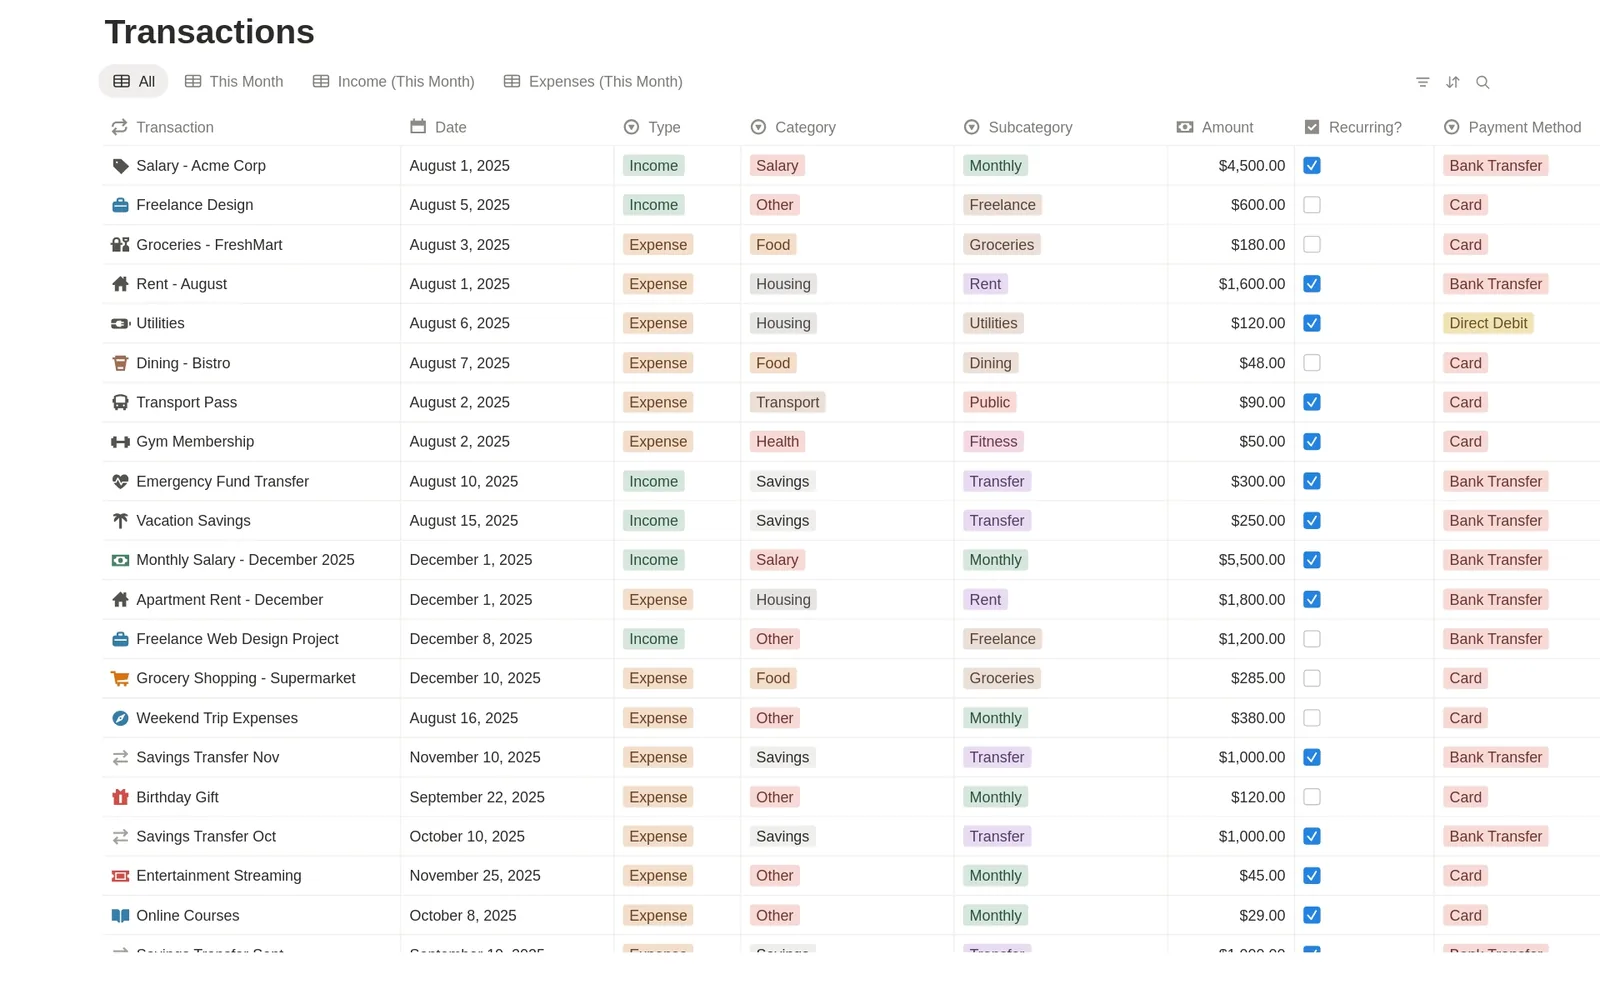This screenshot has width=1600, height=999.
Task: Open the Payment Method column header menu
Action: click(1513, 127)
